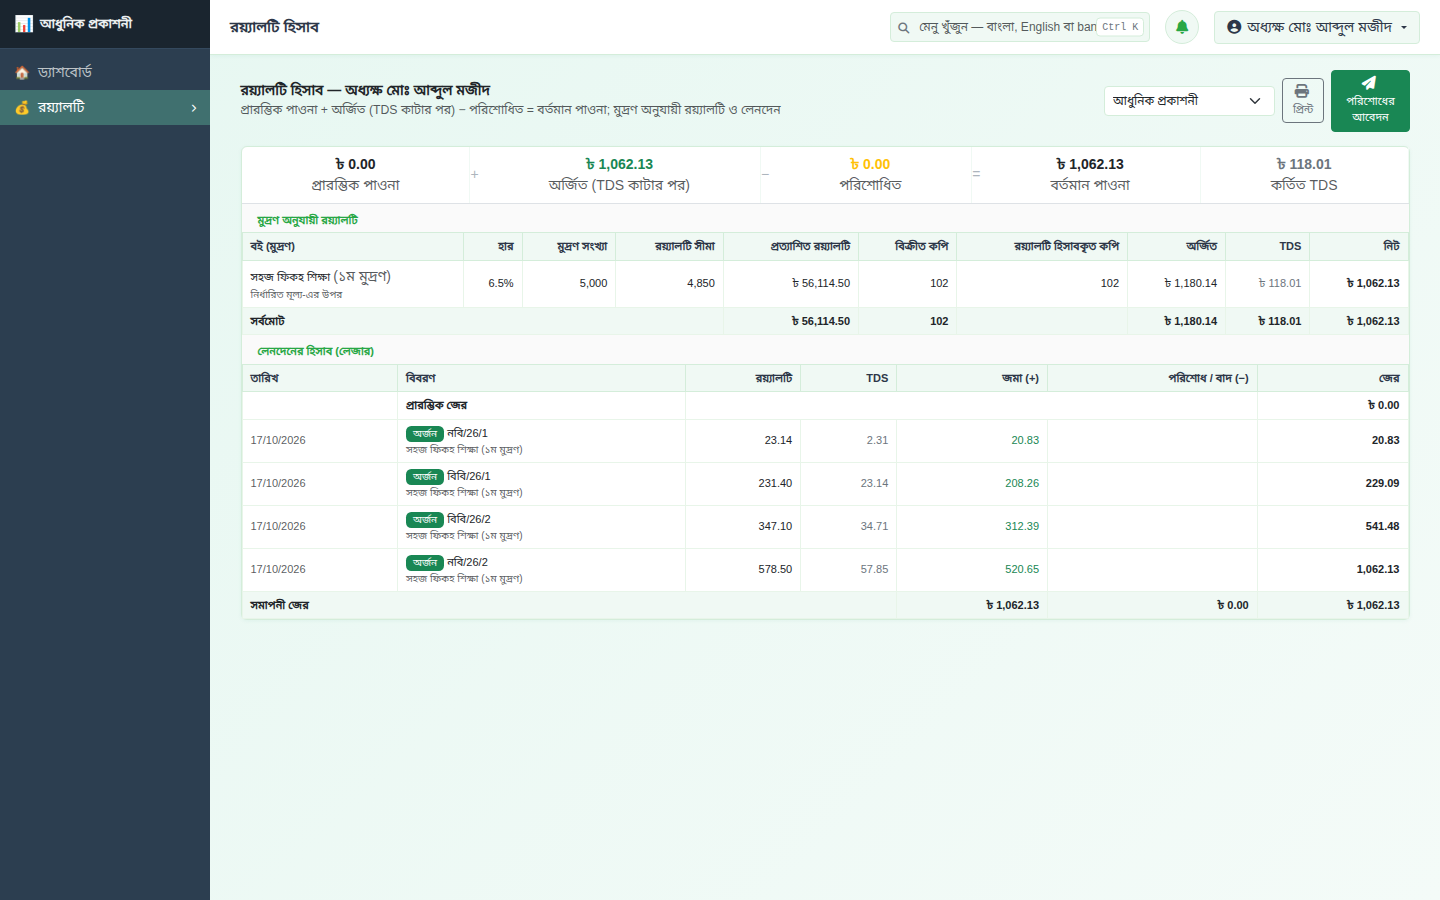
Task: Click the notification bell icon
Action: click(1182, 27)
